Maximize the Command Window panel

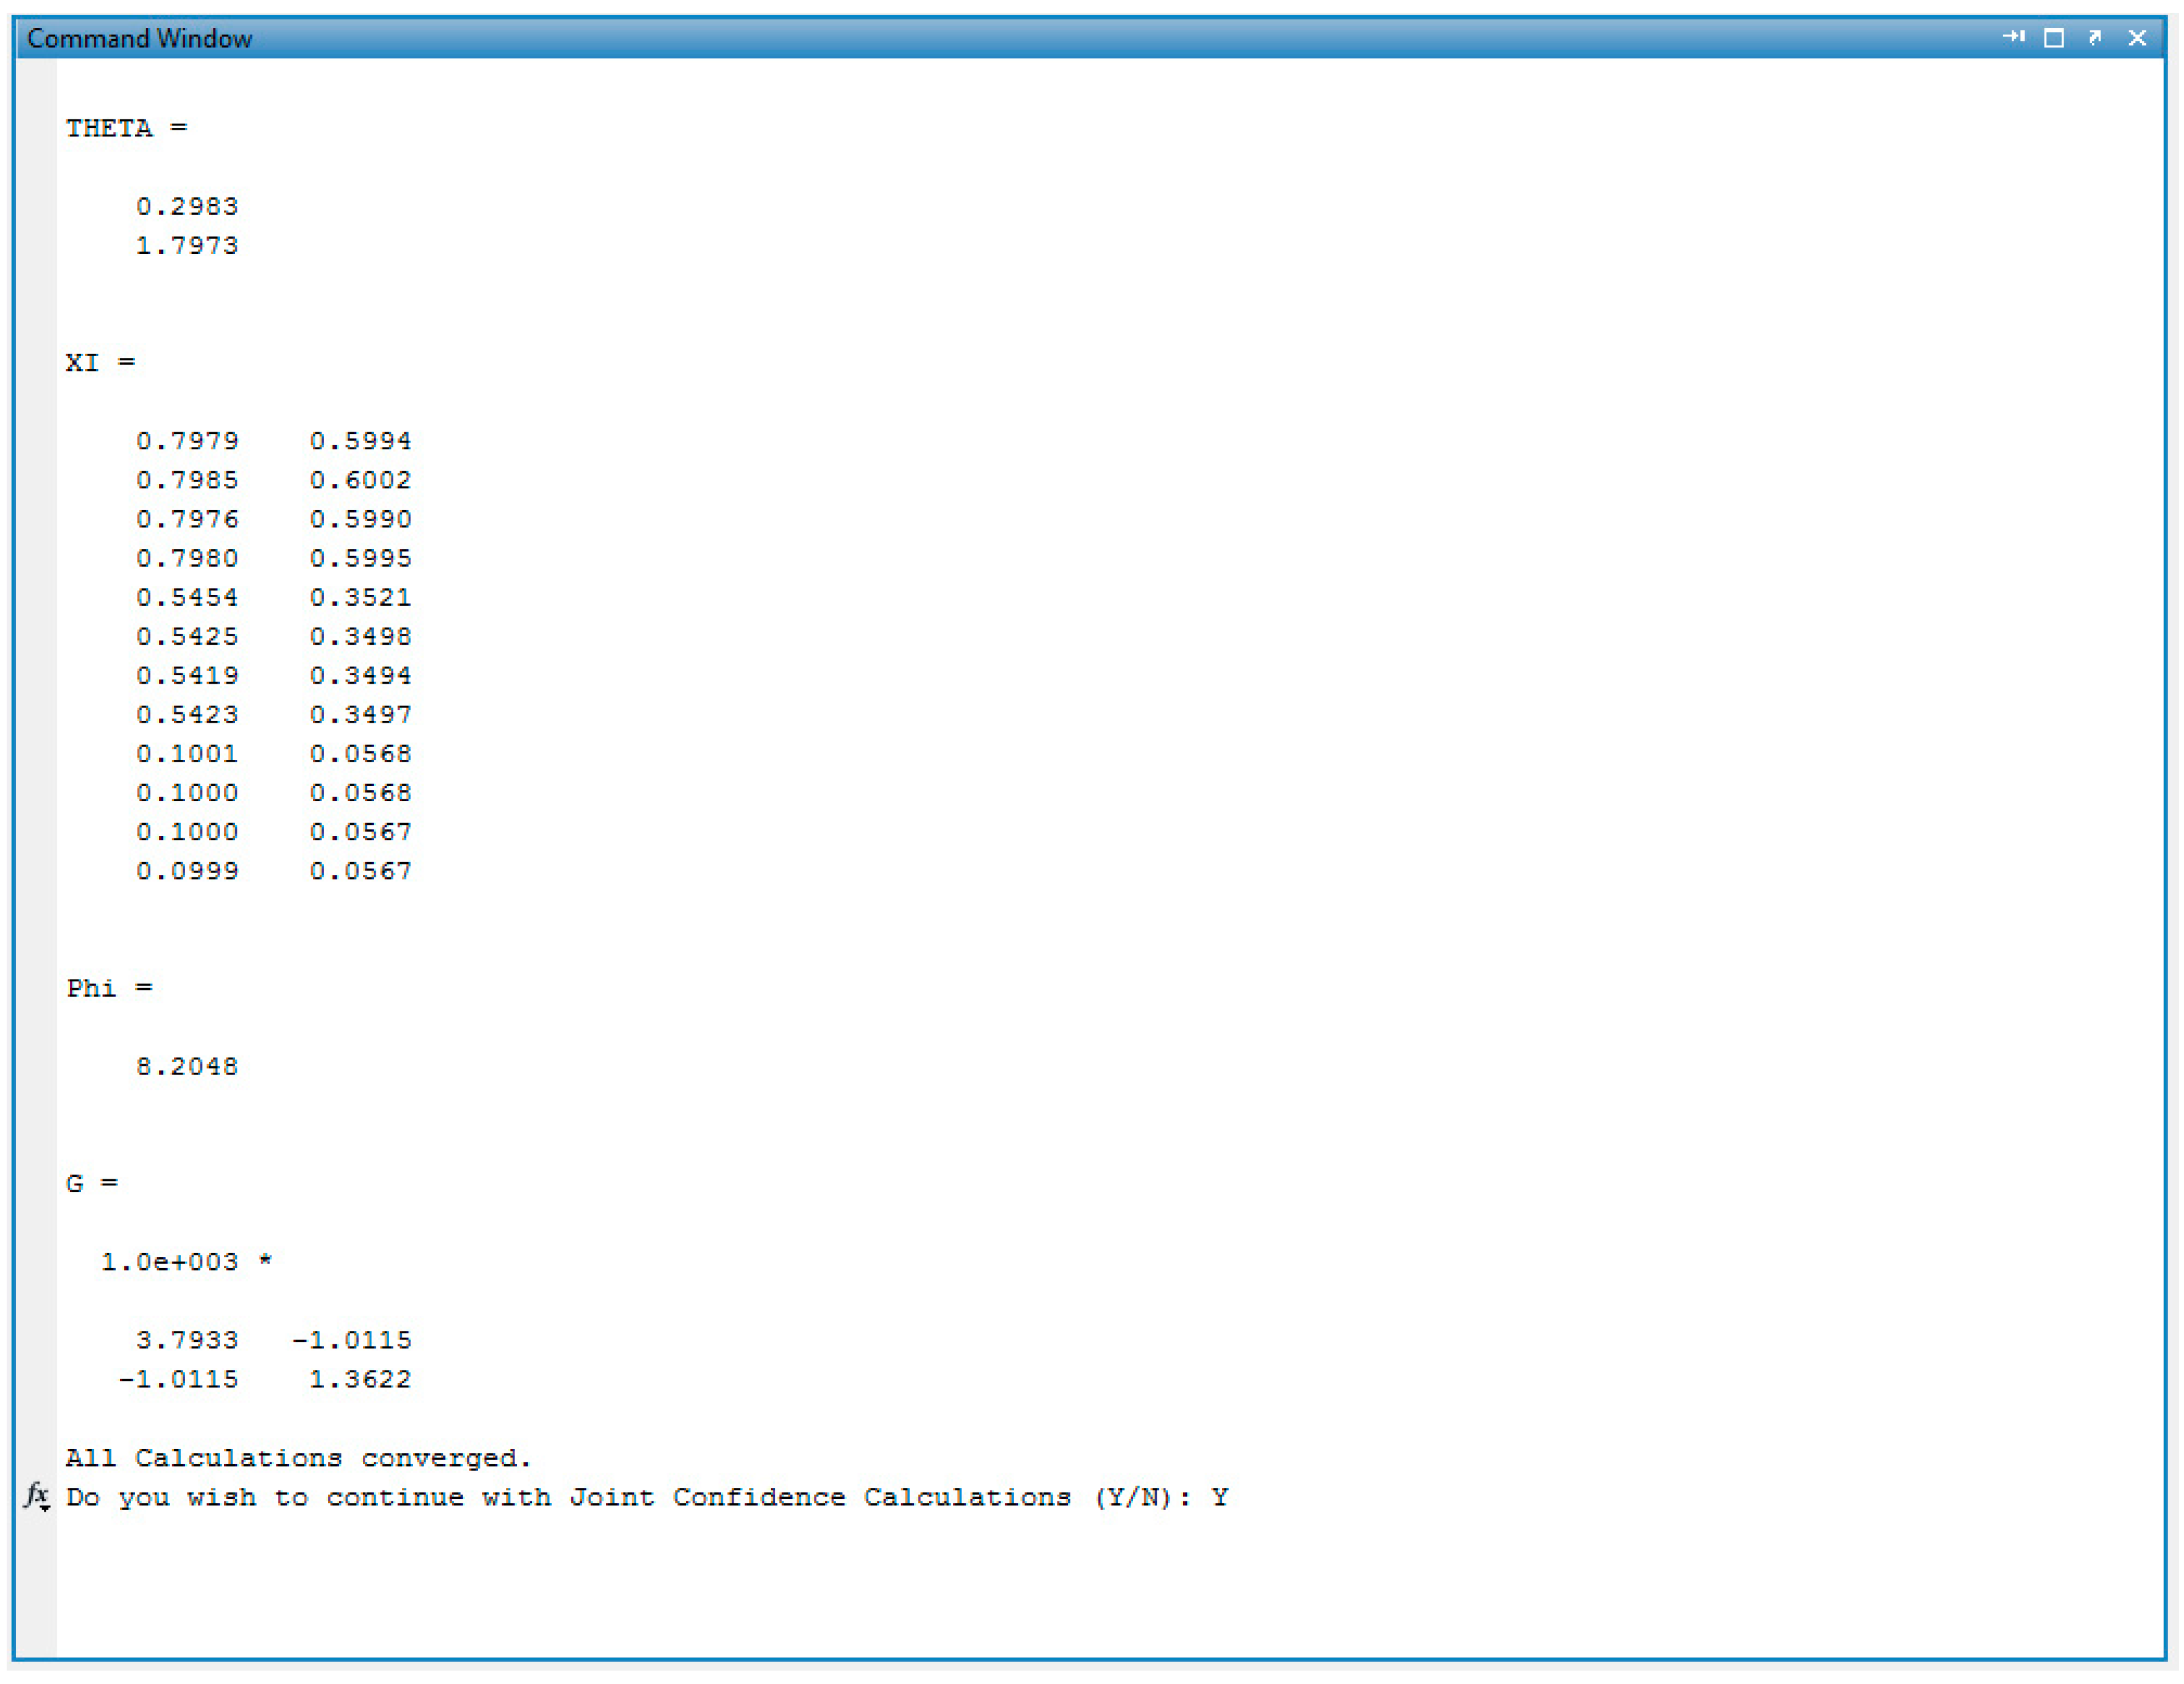coord(2054,38)
